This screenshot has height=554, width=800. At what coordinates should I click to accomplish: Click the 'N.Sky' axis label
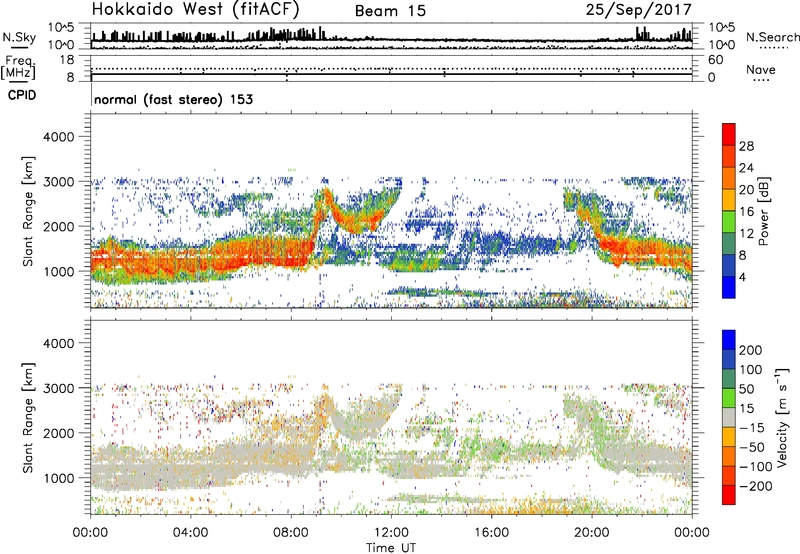pos(19,37)
